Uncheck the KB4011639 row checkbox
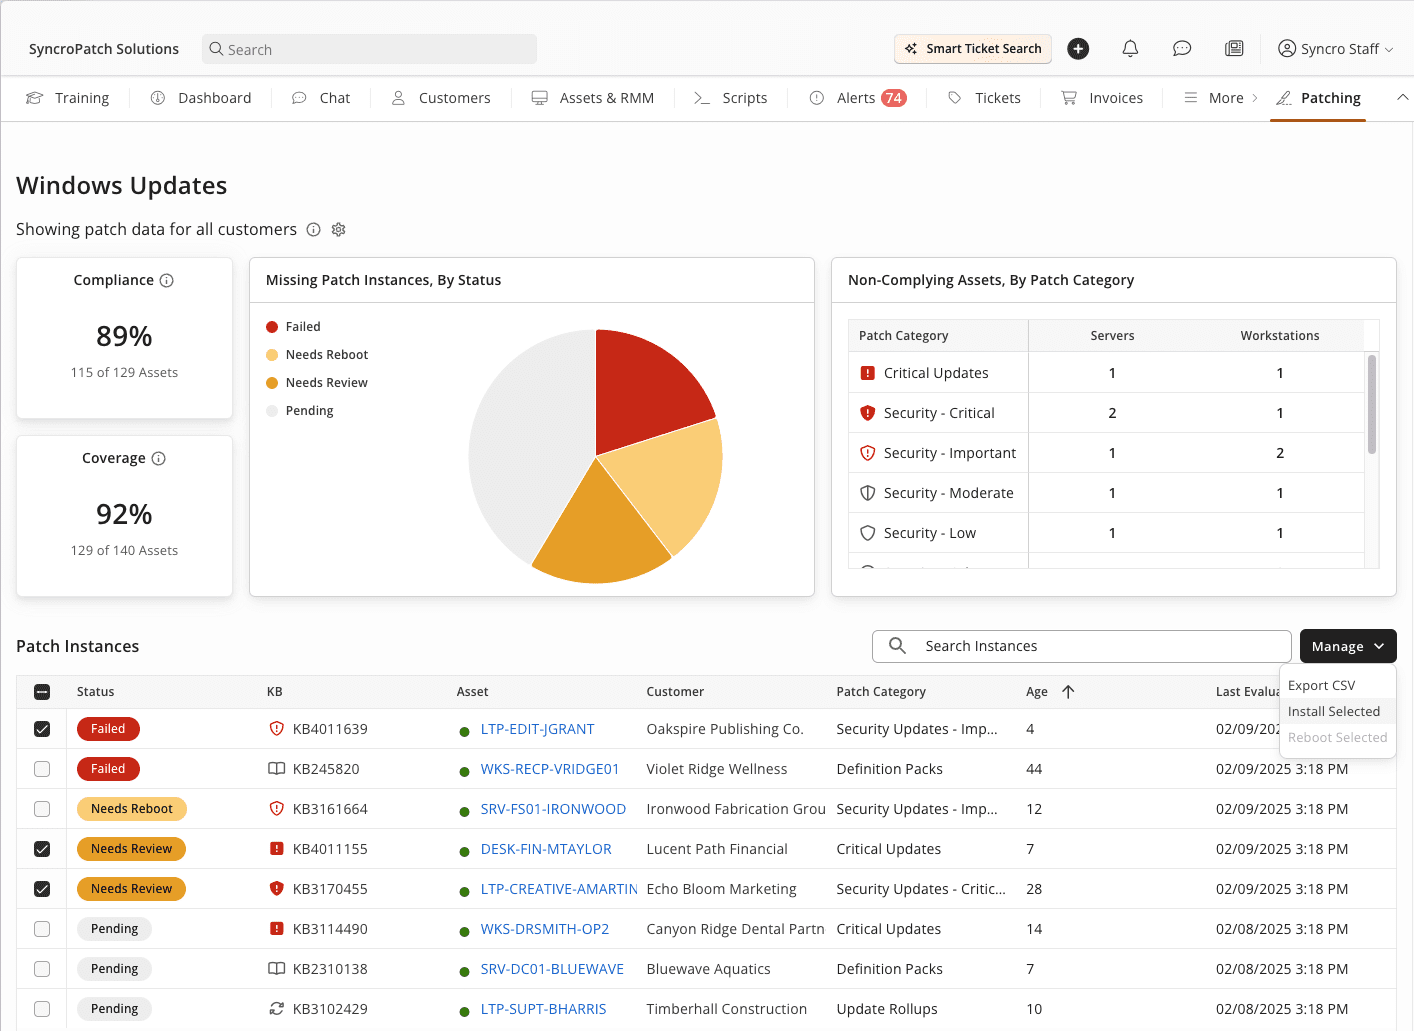 pyautogui.click(x=42, y=729)
